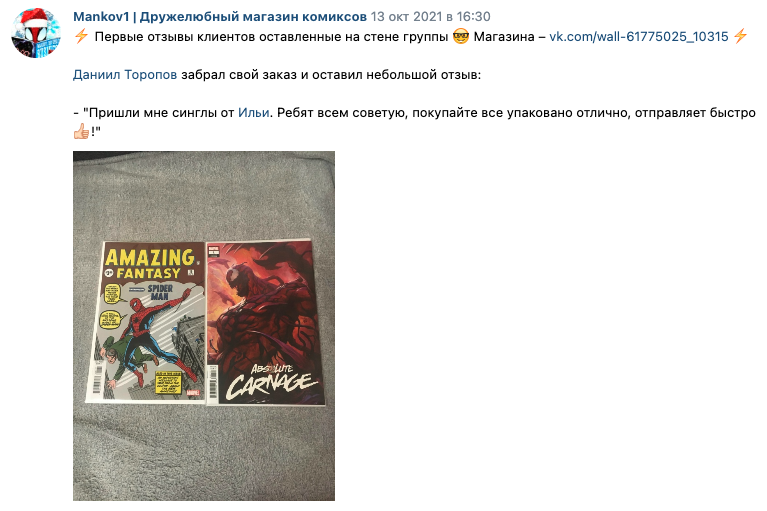This screenshot has width=767, height=511.
Task: Click the barcode on the Absolute Carnage cover
Action: click(x=213, y=381)
